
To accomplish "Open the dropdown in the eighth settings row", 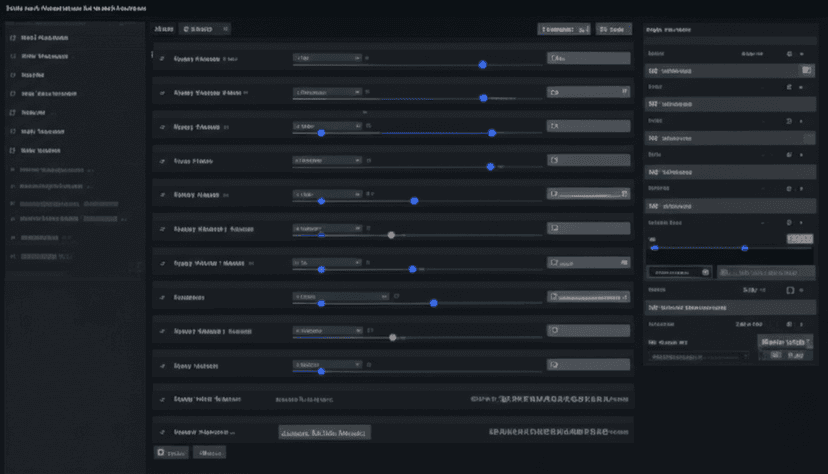I will click(x=340, y=297).
